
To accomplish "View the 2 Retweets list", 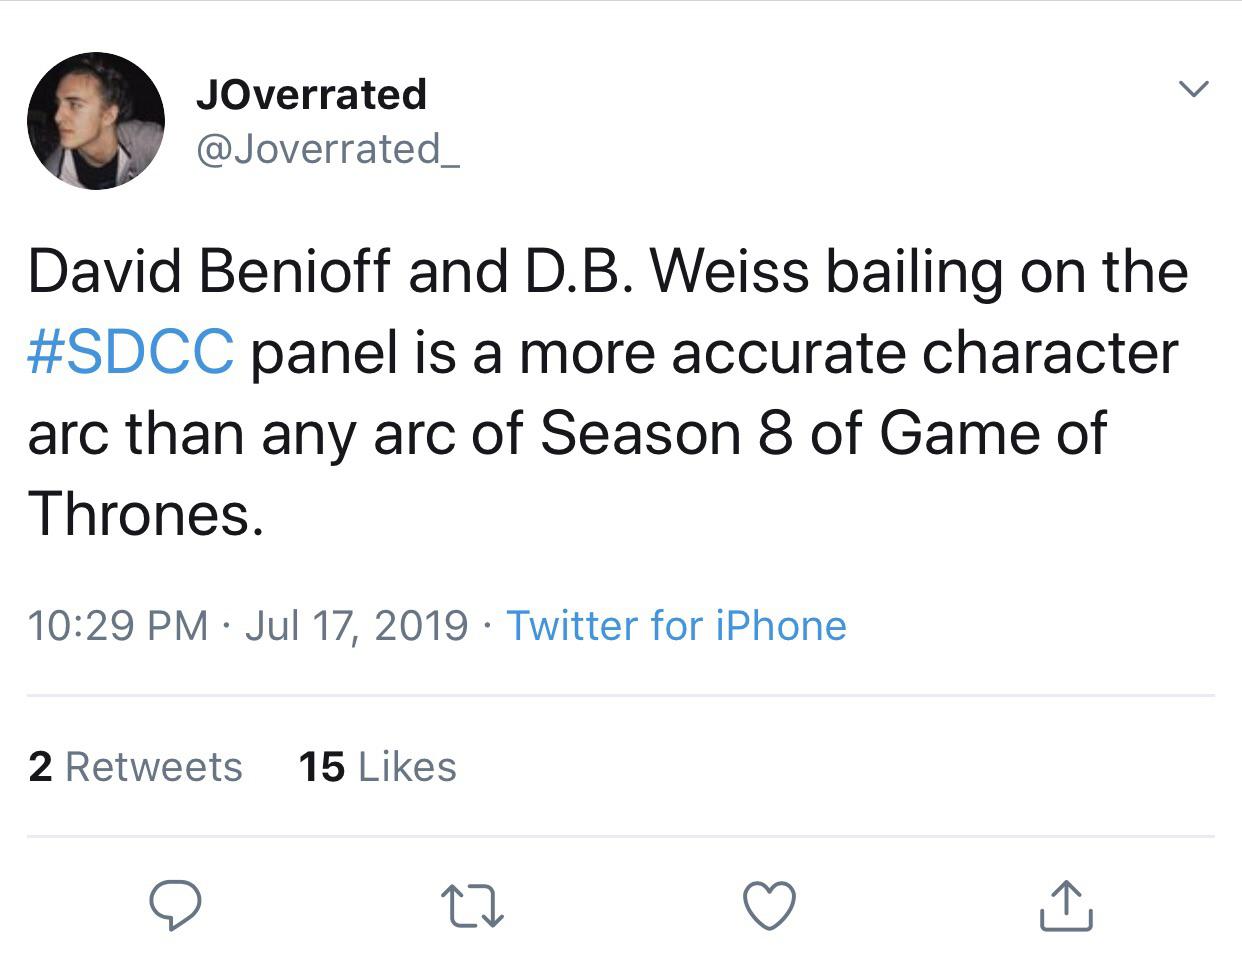I will click(x=136, y=767).
